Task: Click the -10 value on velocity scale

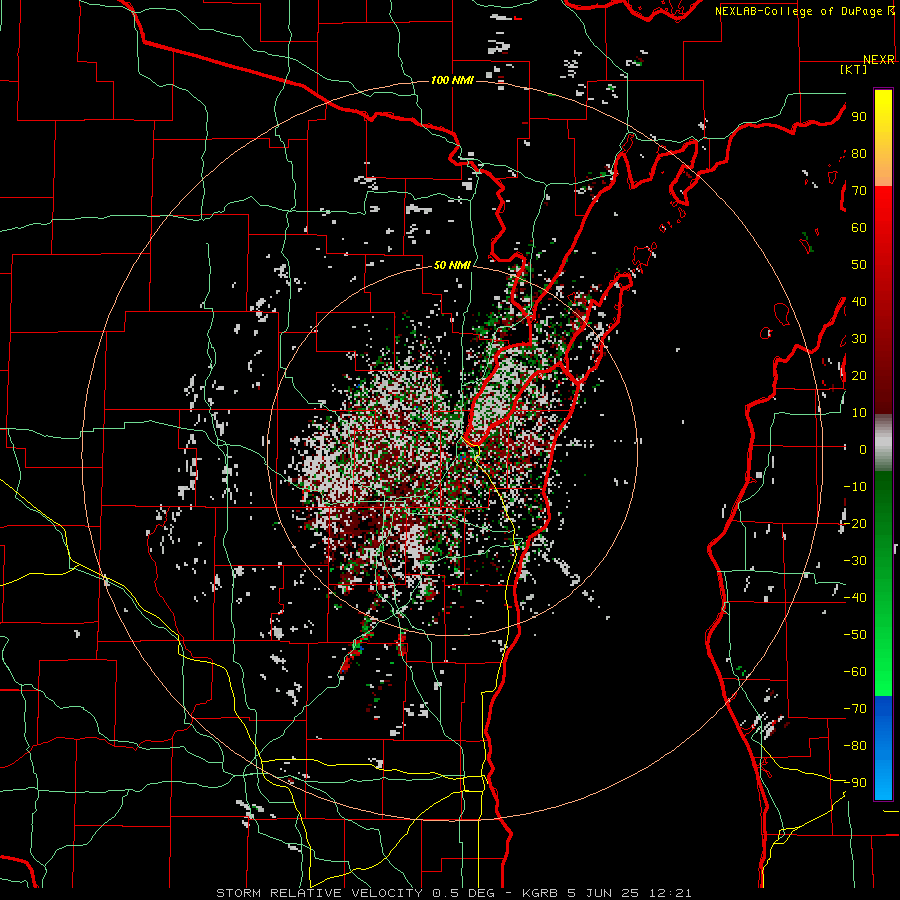Action: (855, 487)
